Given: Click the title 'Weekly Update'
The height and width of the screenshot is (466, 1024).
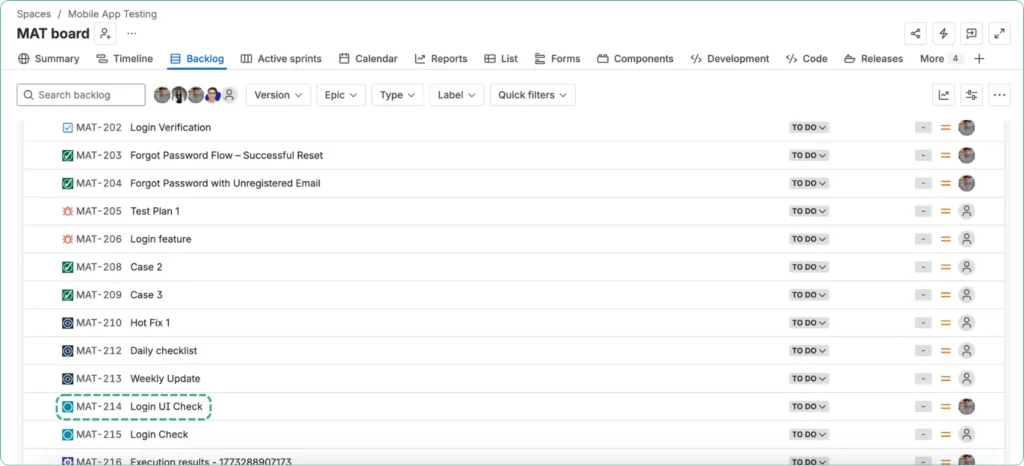Looking at the screenshot, I should [x=165, y=379].
